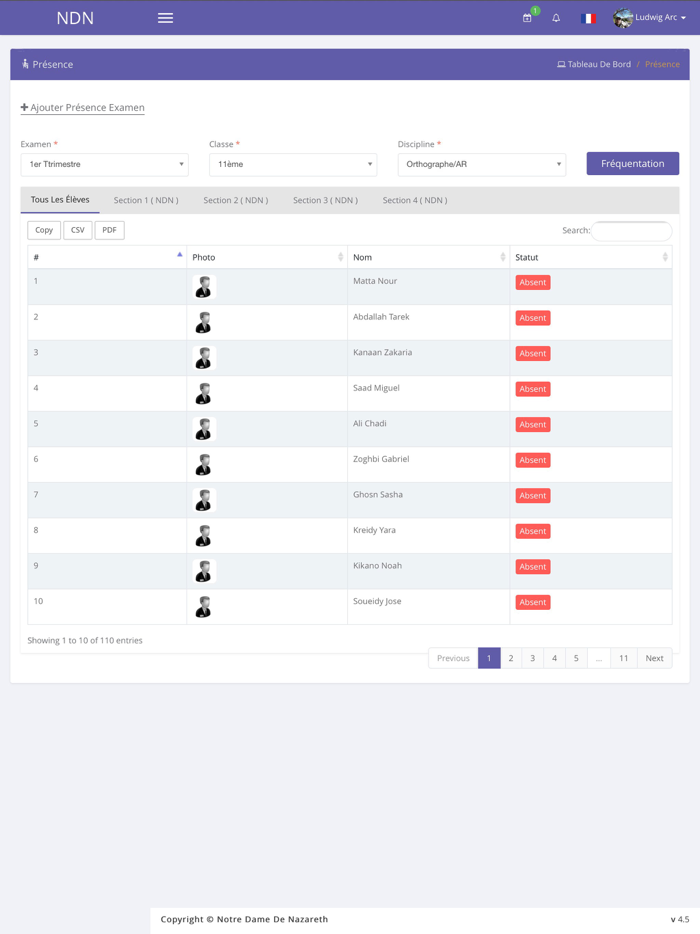Open the Examen dropdown 1er Ttrimestre

click(x=105, y=164)
